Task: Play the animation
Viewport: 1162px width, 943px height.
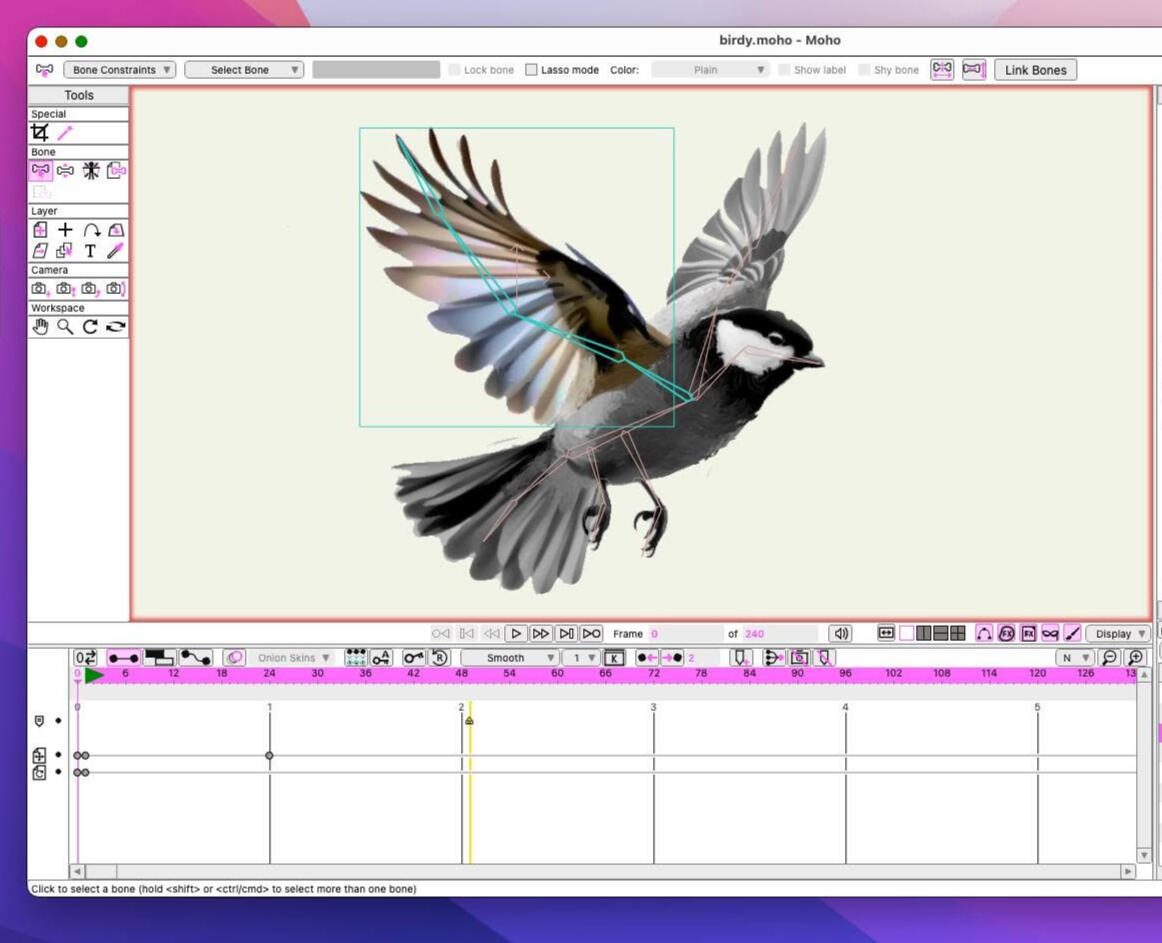Action: 516,634
